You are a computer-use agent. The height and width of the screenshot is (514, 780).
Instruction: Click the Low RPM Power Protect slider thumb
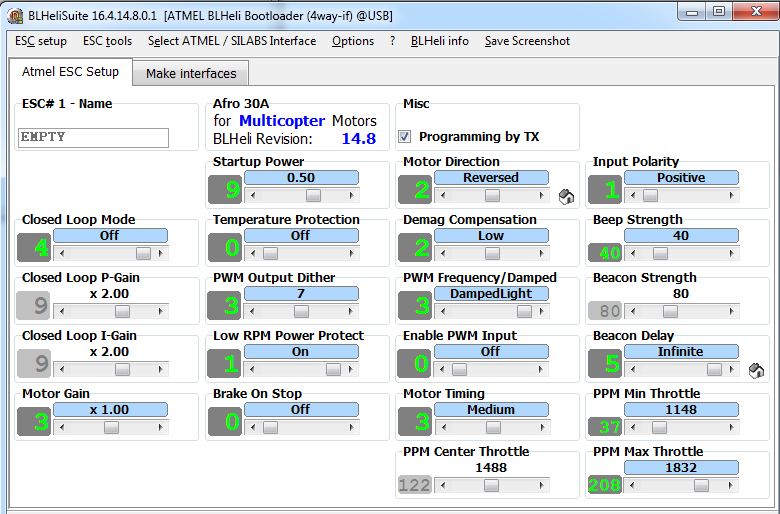(333, 370)
